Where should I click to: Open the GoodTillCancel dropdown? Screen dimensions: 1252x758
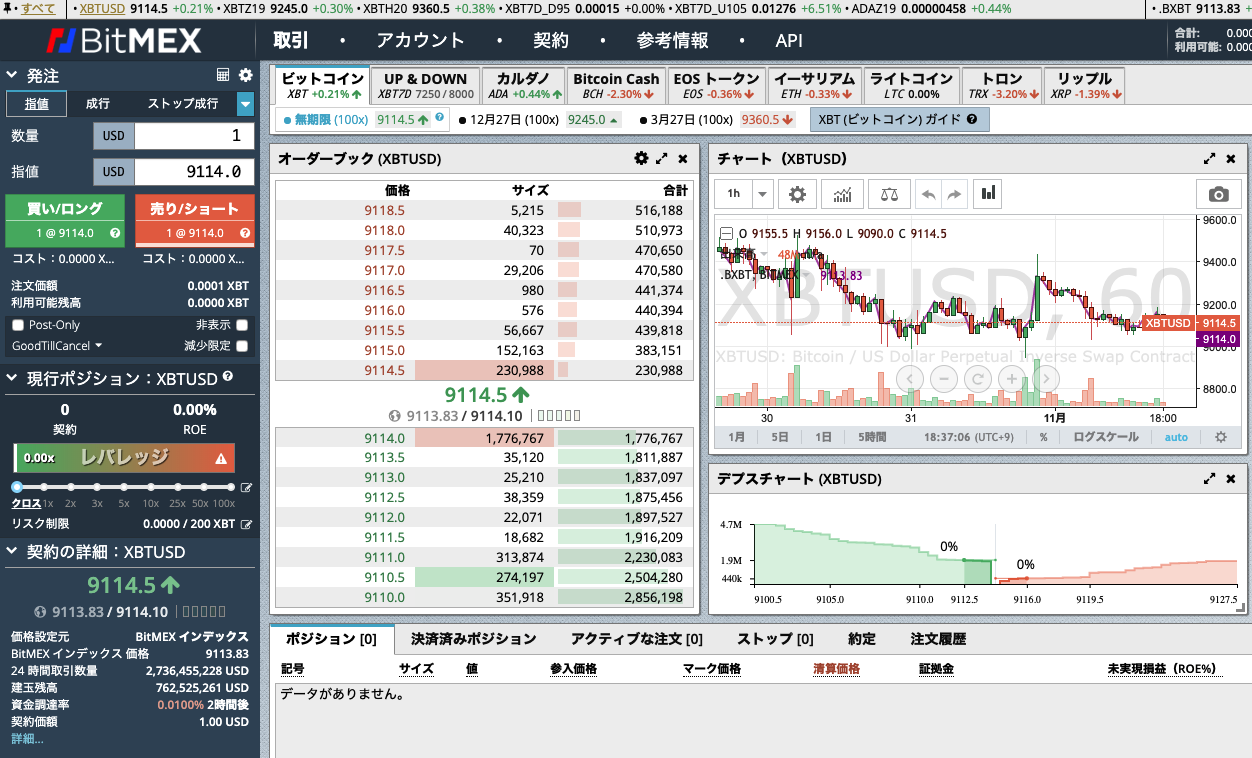[57, 346]
